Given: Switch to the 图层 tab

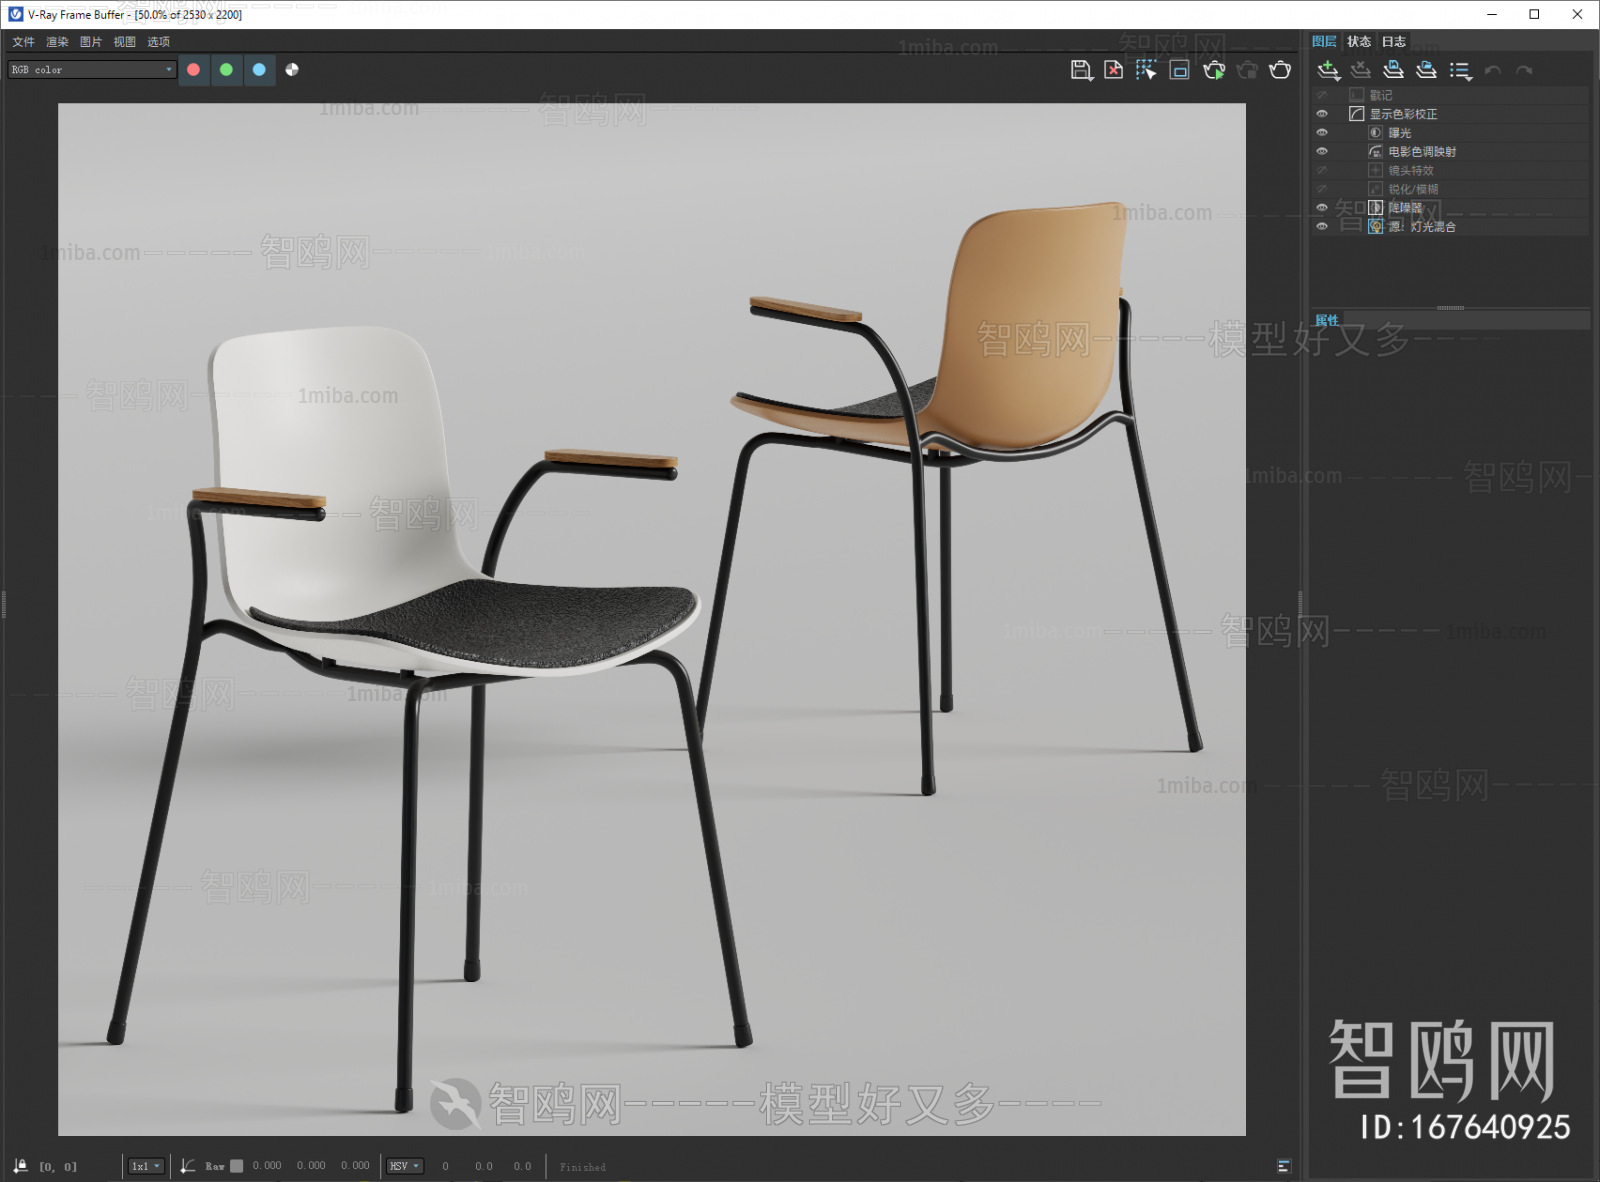Looking at the screenshot, I should coord(1324,41).
